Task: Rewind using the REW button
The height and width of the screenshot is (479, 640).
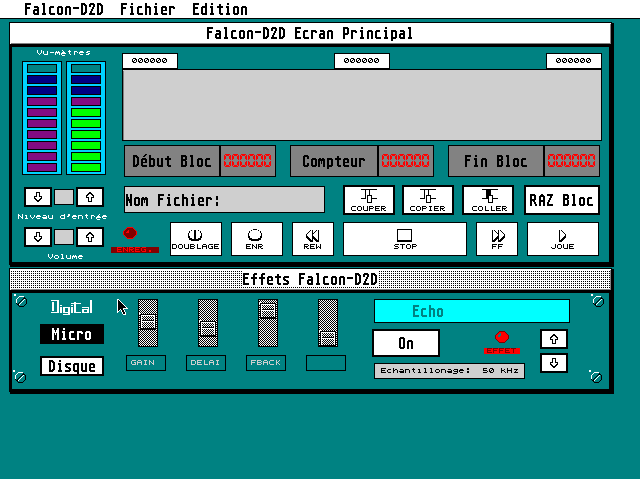Action: pyautogui.click(x=313, y=239)
